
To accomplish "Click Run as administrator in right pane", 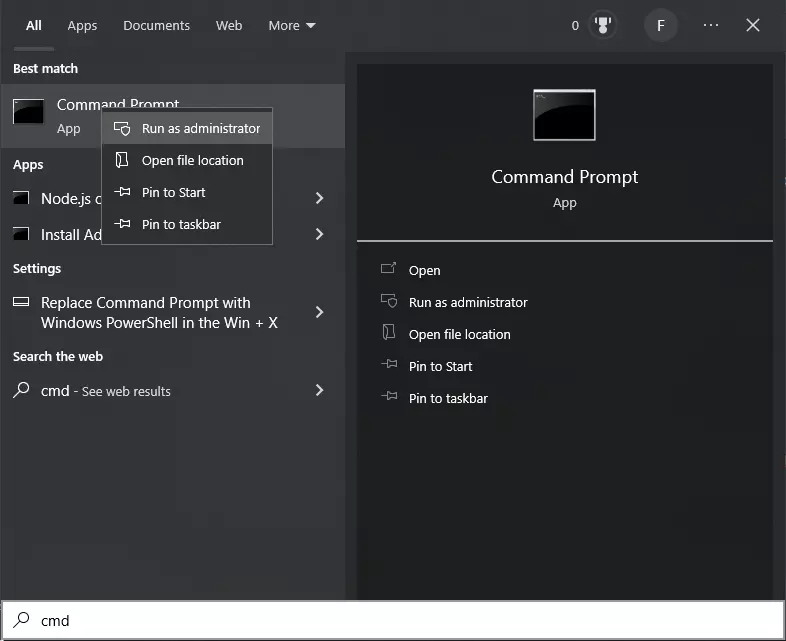I will 468,303.
